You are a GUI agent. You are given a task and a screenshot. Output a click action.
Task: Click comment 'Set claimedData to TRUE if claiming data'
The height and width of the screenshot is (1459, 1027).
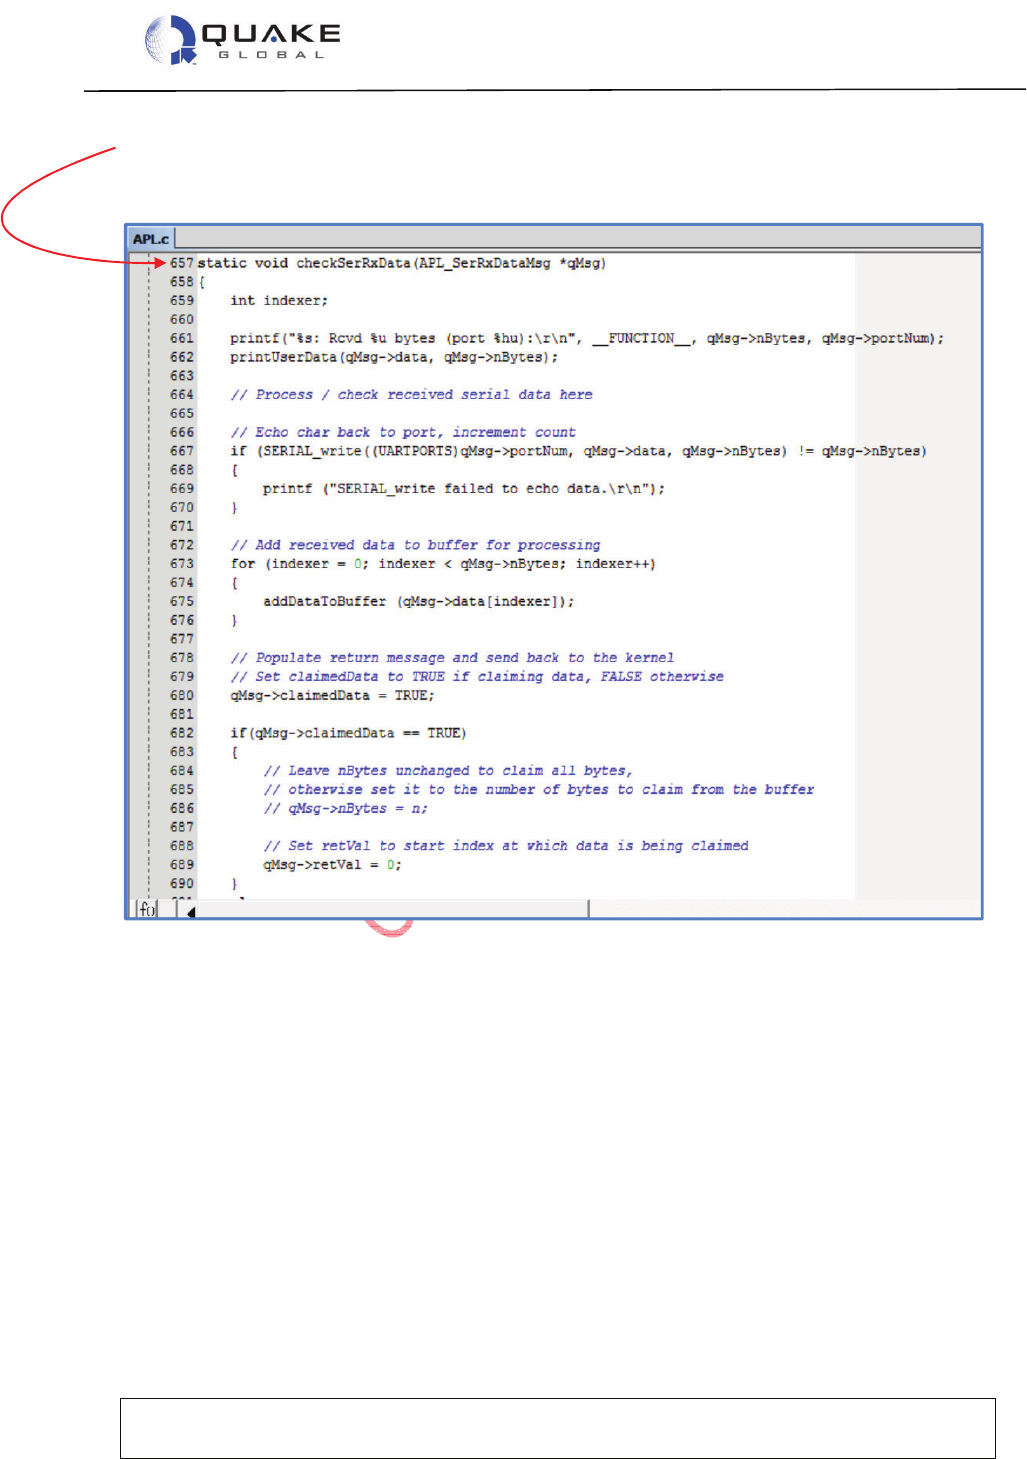pos(477,677)
